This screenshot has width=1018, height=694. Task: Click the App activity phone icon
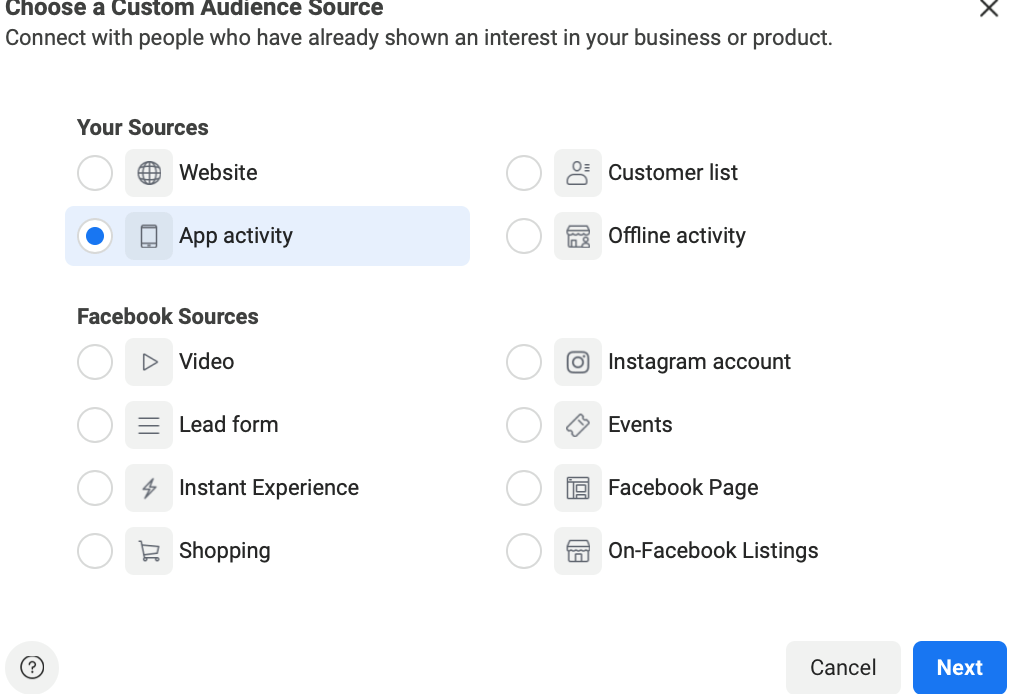148,235
